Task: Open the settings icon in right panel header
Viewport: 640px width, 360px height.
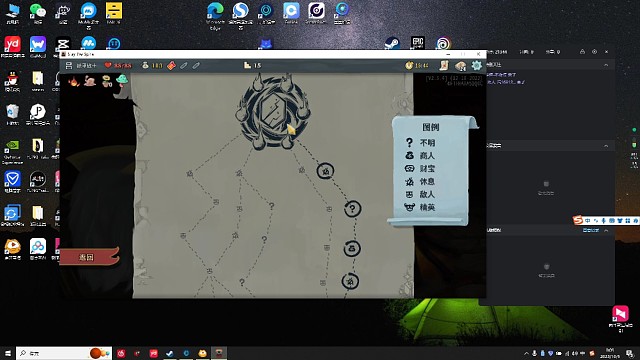Action: coord(594,52)
